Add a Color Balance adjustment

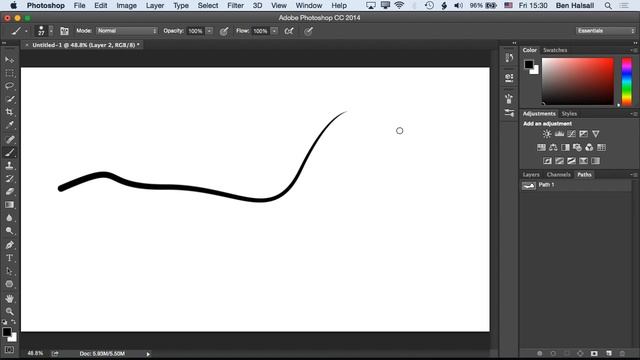553,147
